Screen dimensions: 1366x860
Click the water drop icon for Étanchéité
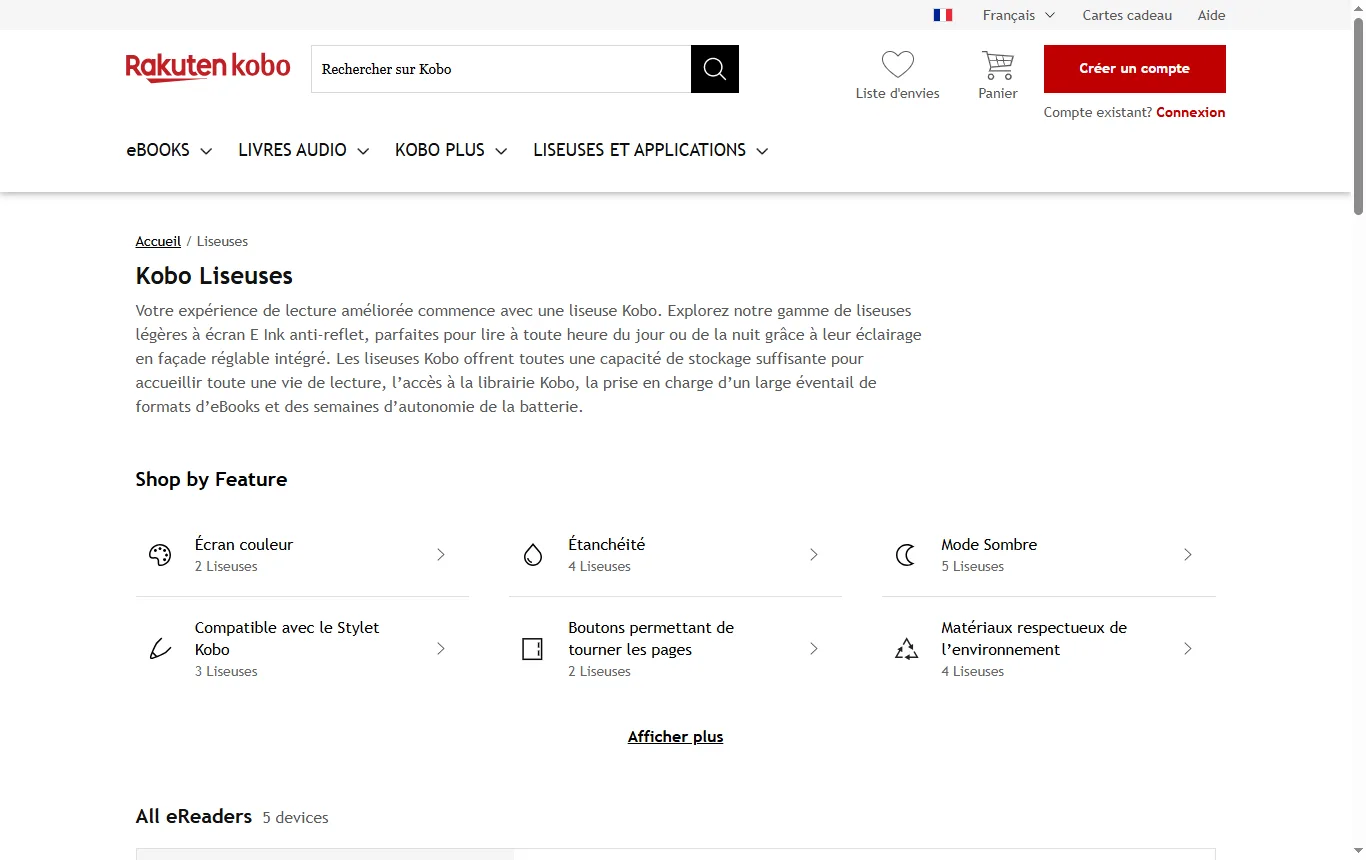pyautogui.click(x=533, y=555)
